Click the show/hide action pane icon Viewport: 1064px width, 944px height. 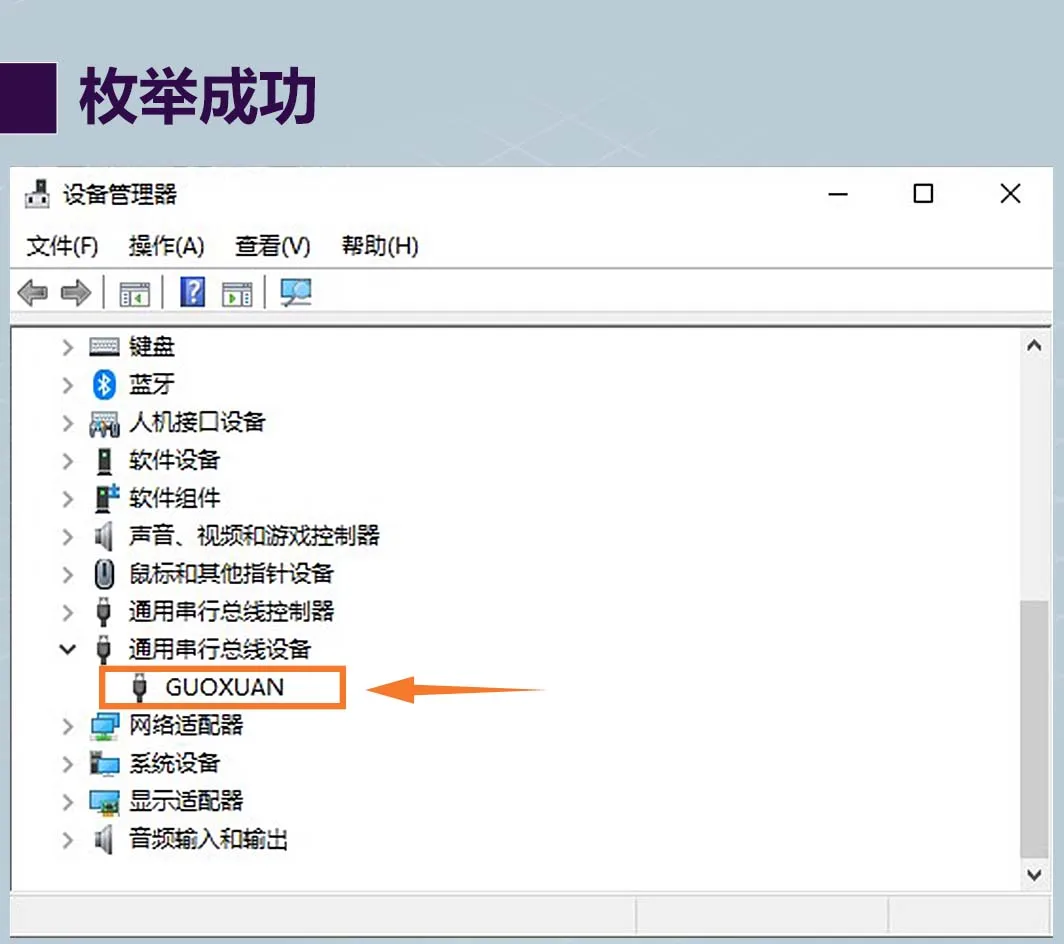tap(237, 295)
